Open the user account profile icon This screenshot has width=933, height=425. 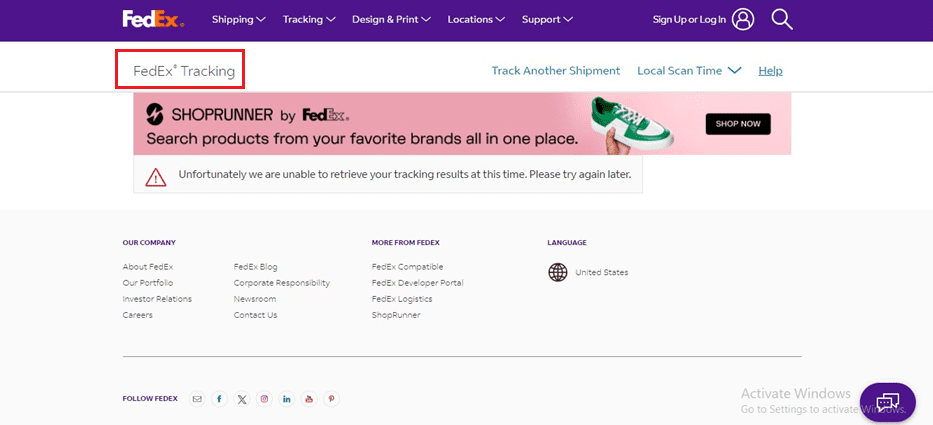pyautogui.click(x=743, y=20)
